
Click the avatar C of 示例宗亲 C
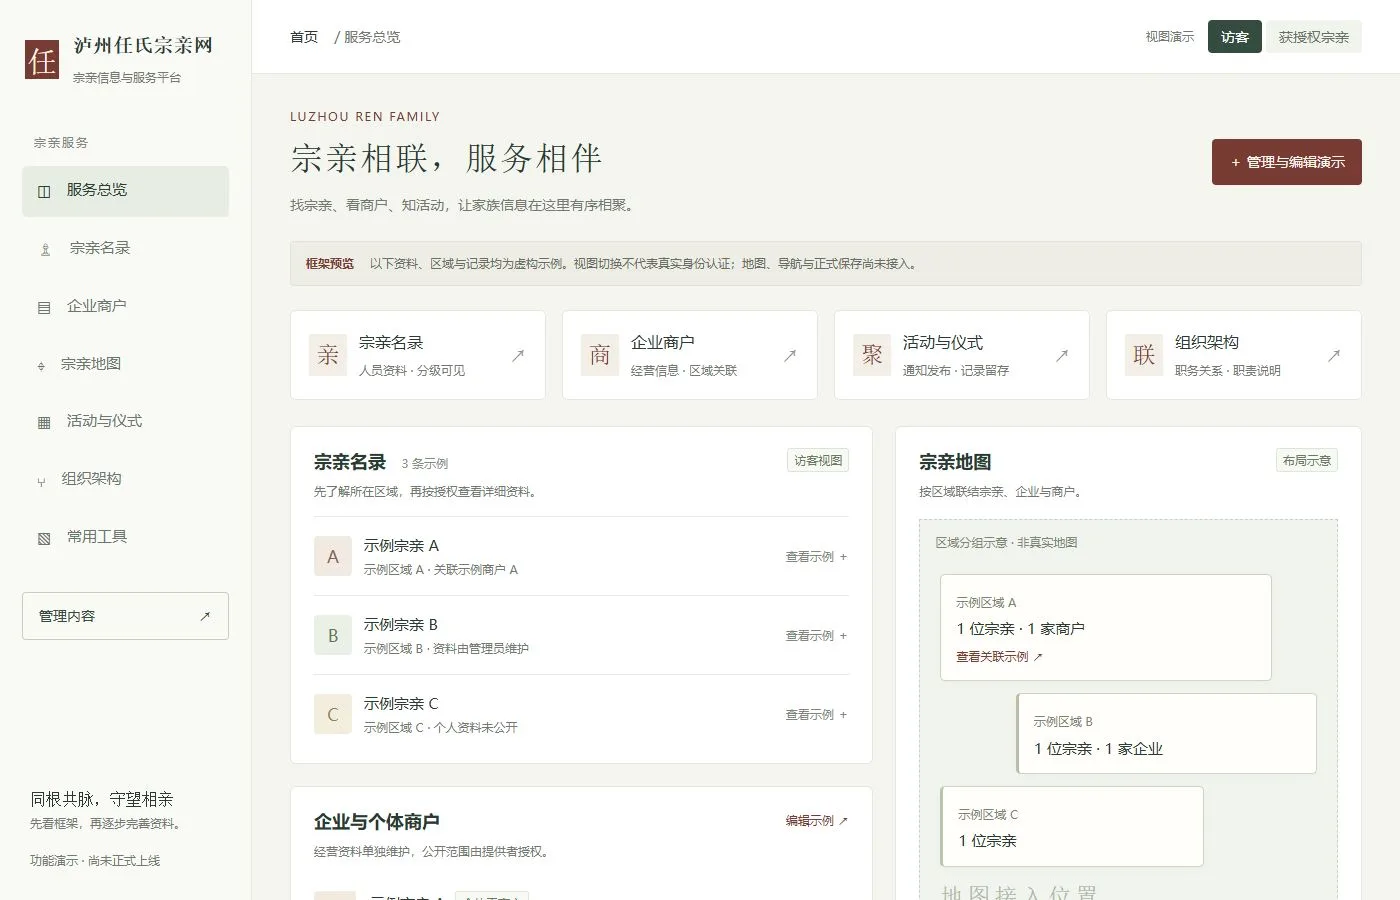333,715
